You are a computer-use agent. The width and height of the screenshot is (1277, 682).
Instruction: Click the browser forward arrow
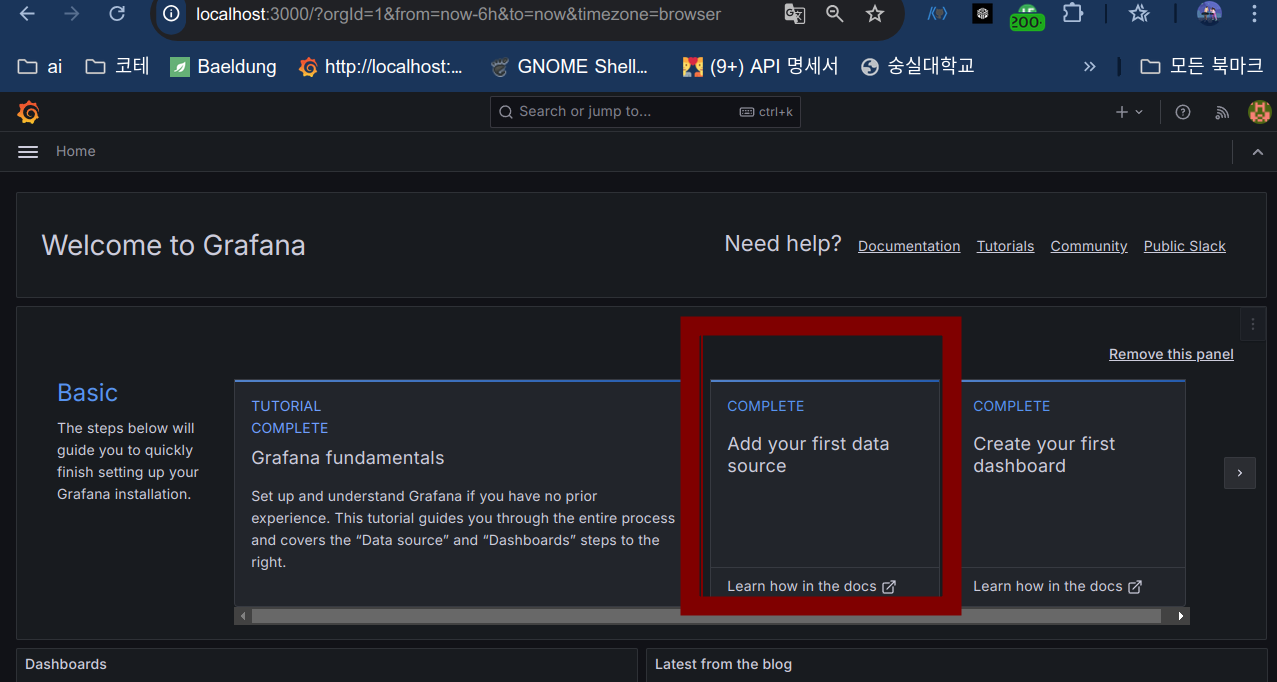coord(72,14)
